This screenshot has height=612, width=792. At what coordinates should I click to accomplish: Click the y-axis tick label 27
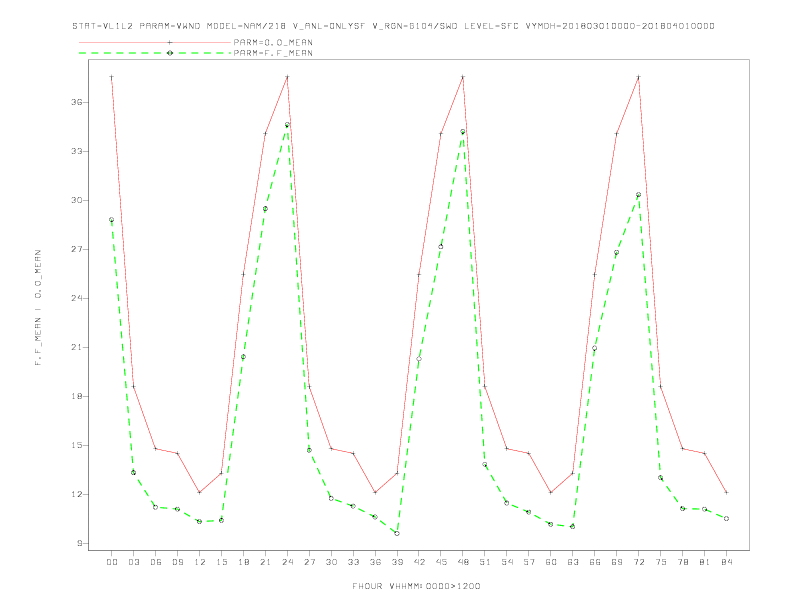(77, 249)
